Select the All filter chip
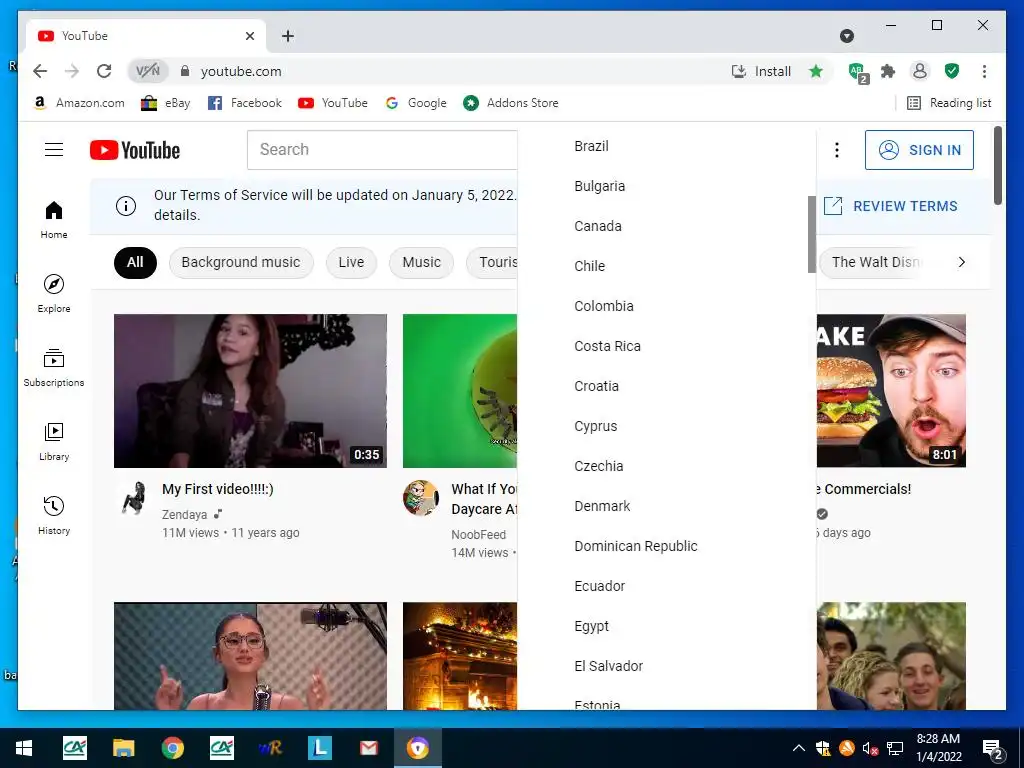 tap(135, 263)
